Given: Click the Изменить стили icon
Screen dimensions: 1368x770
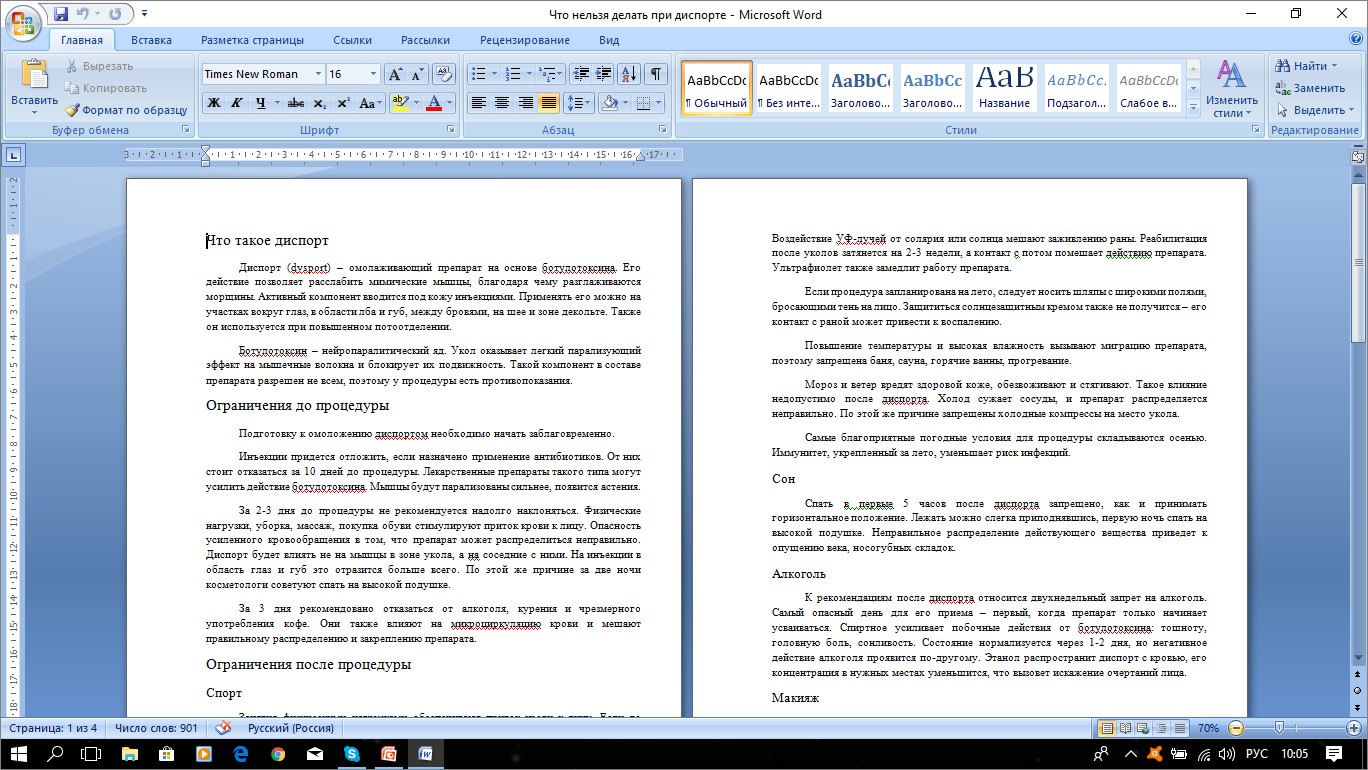Looking at the screenshot, I should 1231,76.
